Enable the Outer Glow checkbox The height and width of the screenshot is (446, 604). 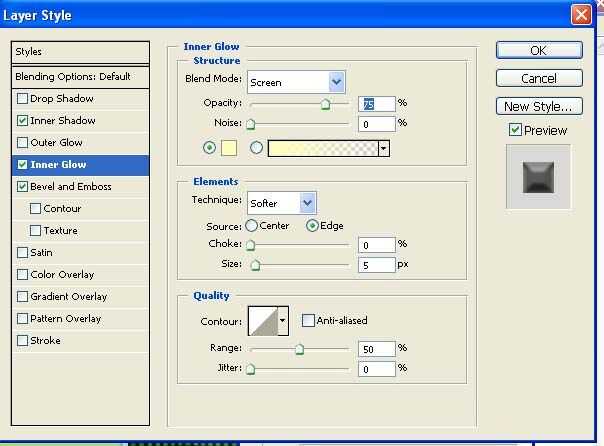[x=23, y=143]
